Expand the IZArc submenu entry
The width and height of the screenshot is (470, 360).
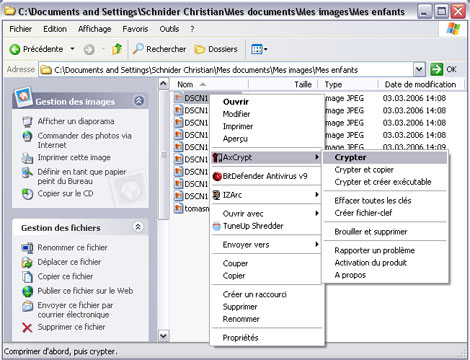pos(267,195)
